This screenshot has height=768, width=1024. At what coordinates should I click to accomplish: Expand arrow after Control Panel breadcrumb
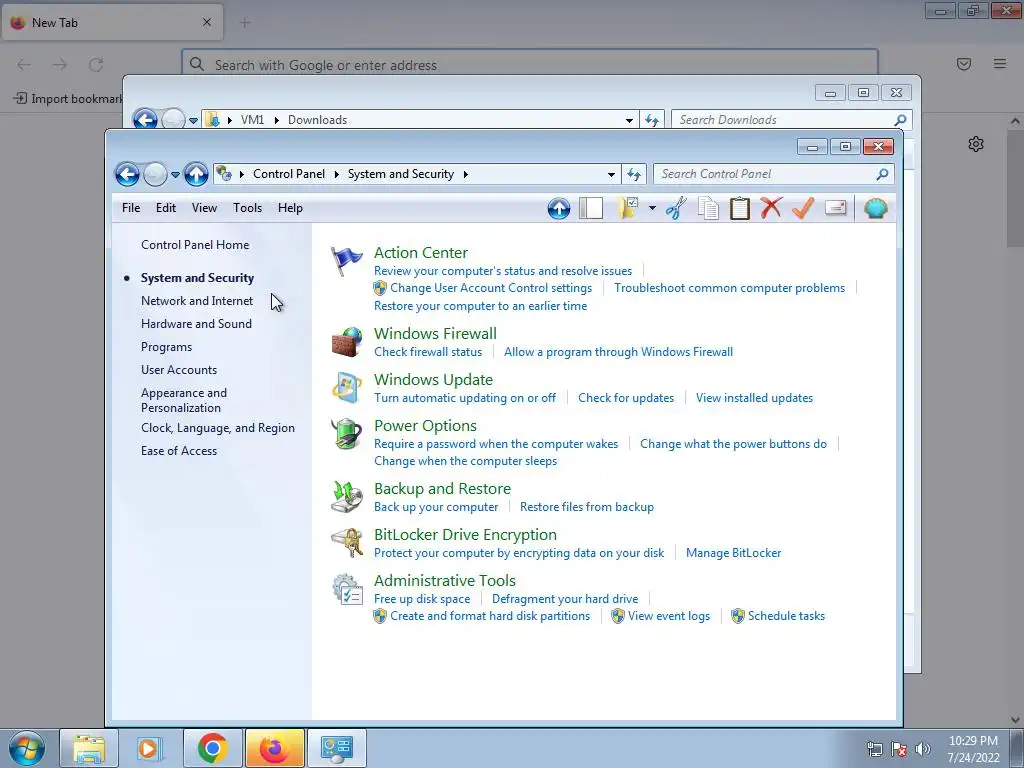(336, 174)
